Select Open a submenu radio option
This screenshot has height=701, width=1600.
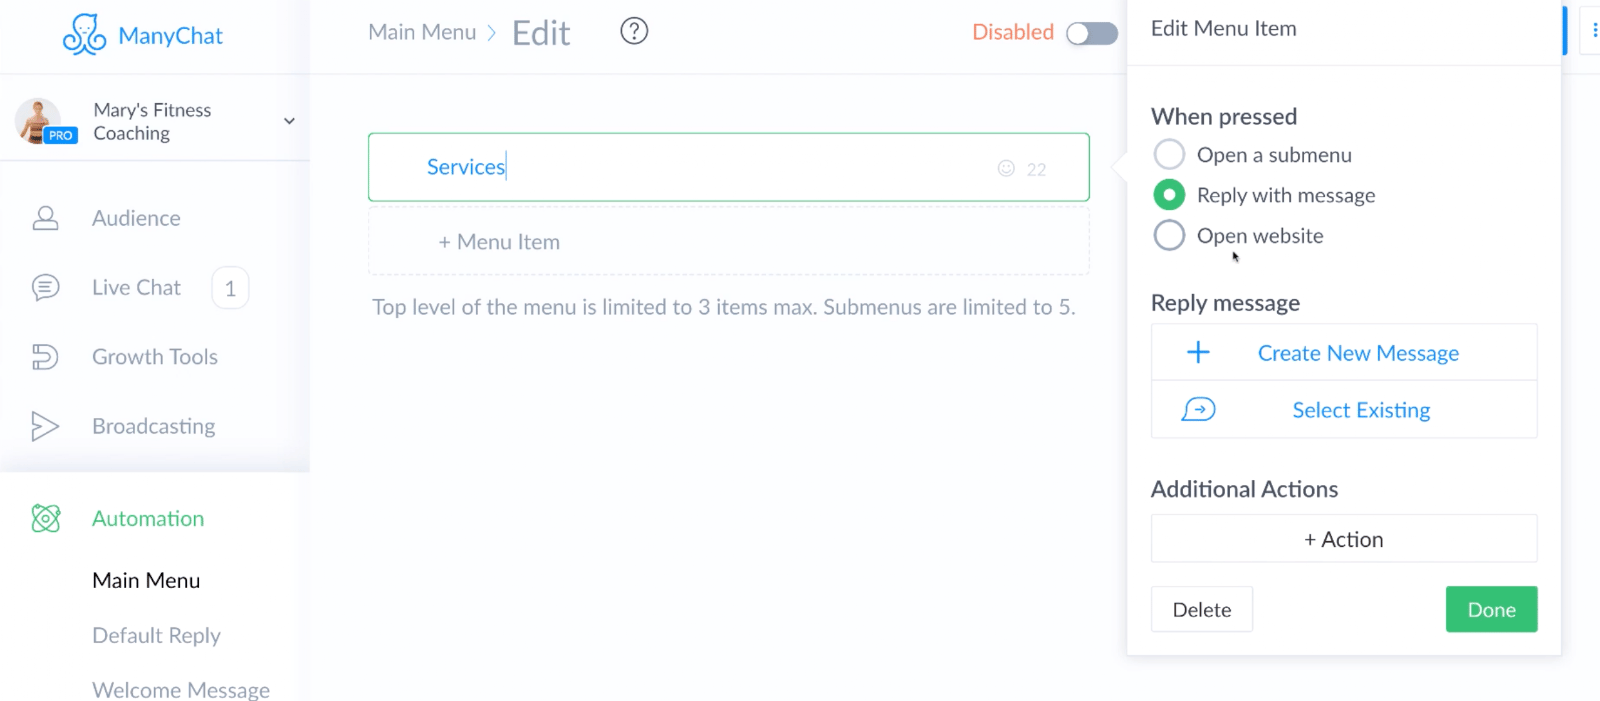1169,154
